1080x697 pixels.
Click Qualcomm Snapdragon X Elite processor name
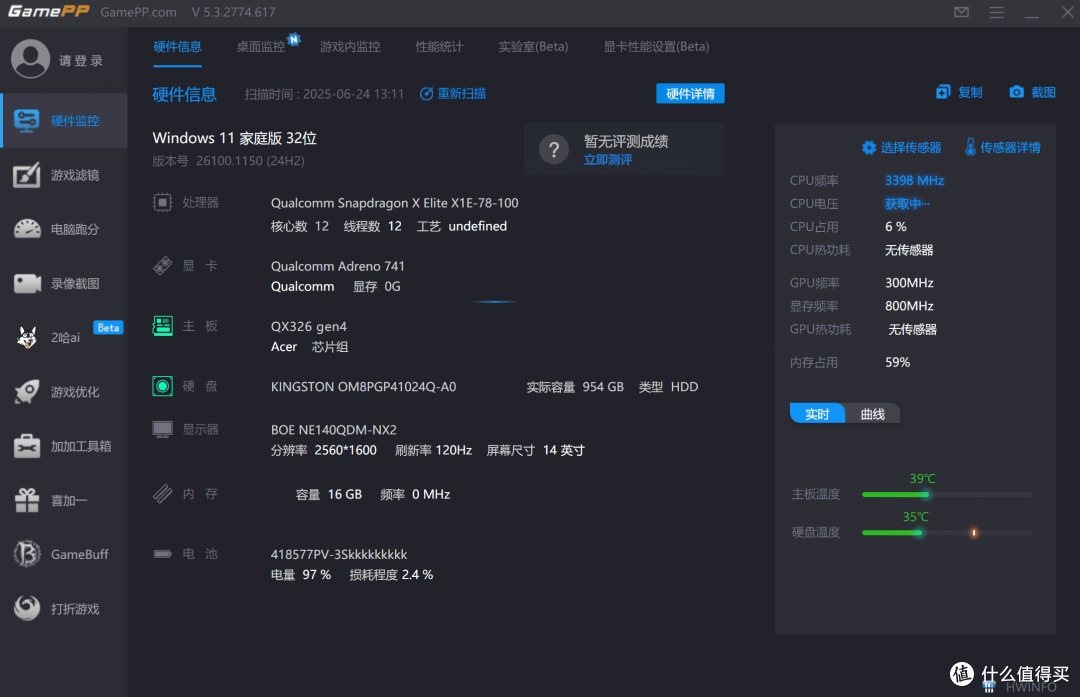[395, 203]
